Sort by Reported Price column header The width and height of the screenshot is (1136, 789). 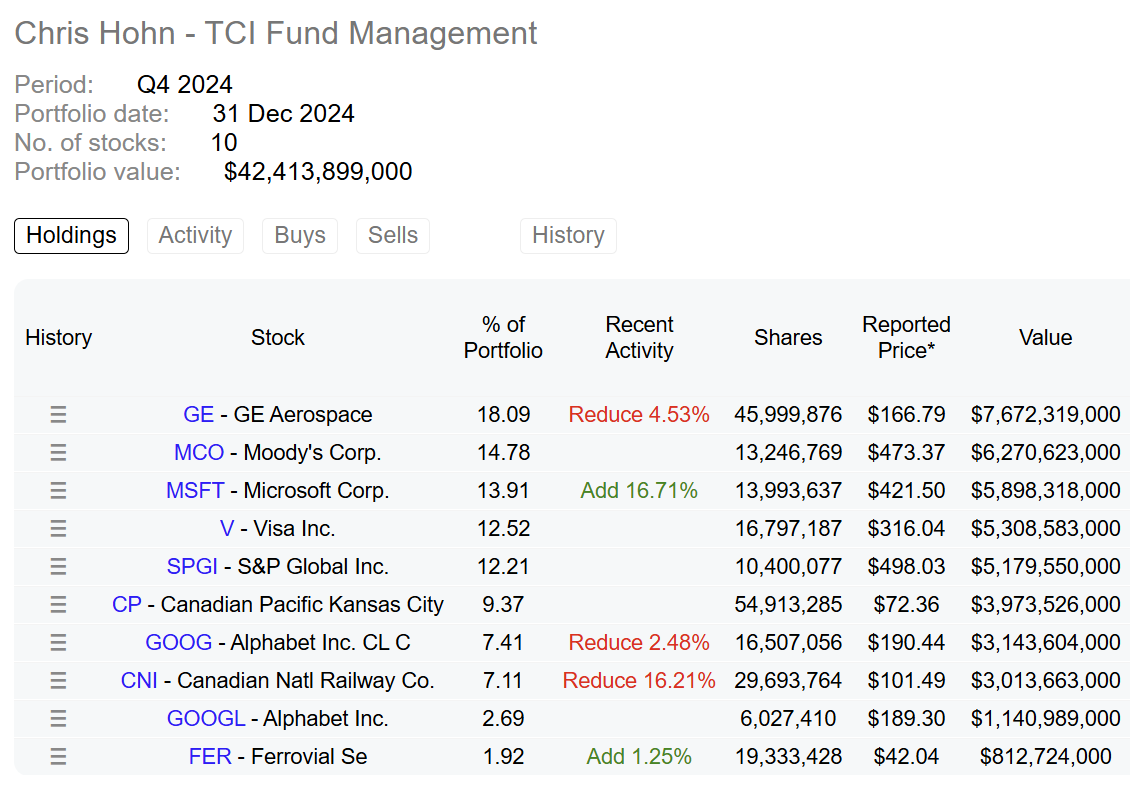pyautogui.click(x=906, y=338)
